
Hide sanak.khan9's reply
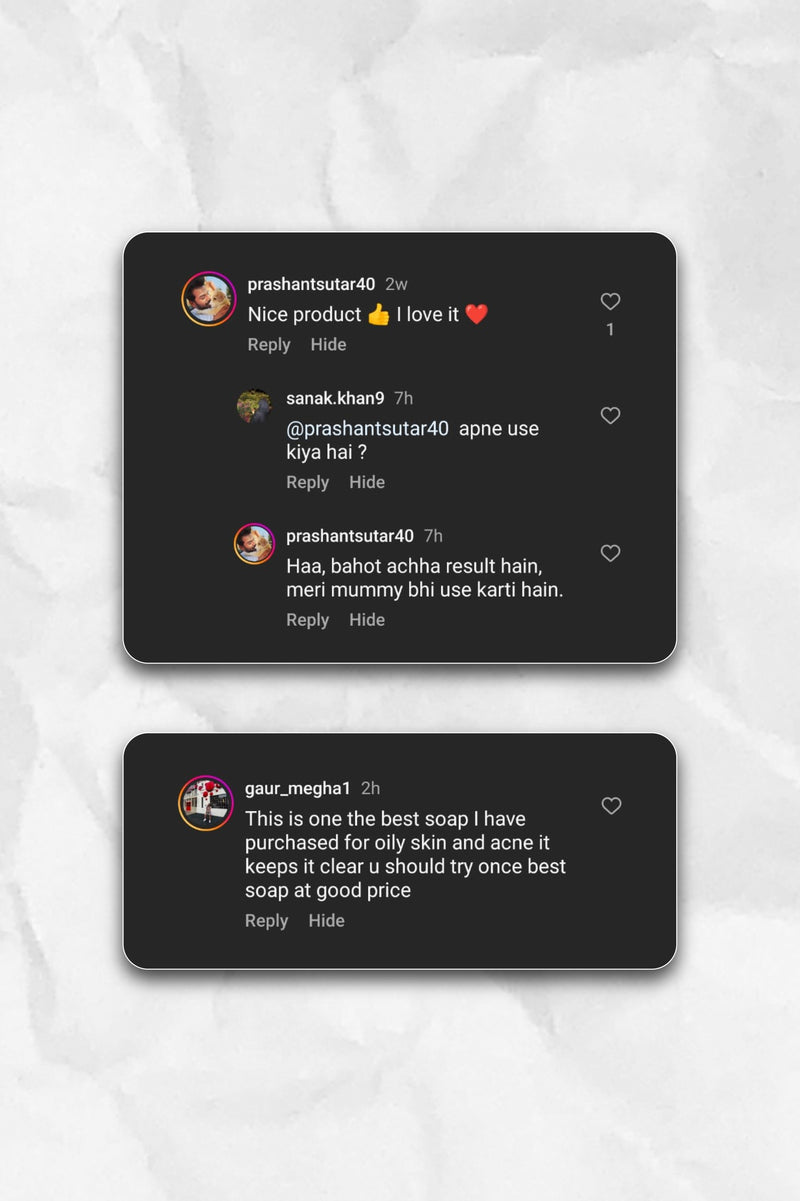click(x=367, y=482)
